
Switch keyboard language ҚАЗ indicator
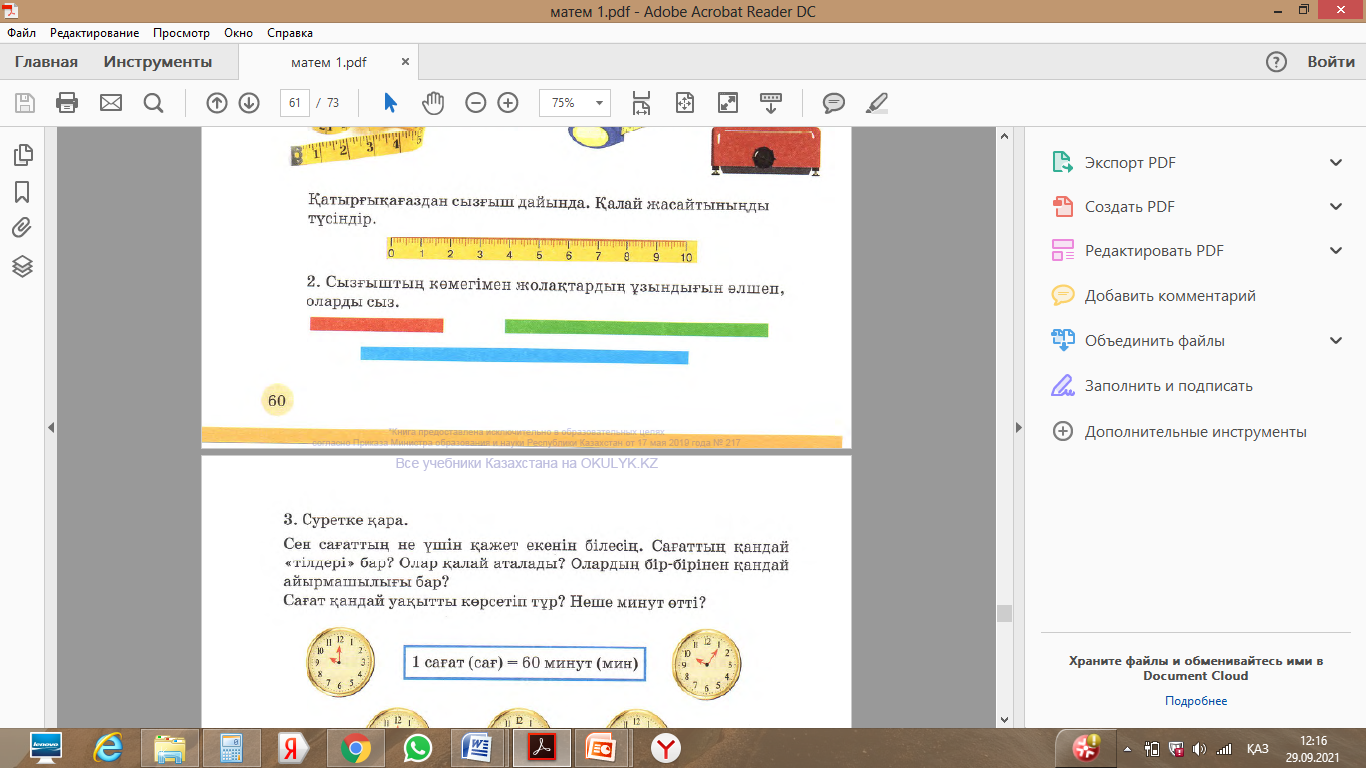pyautogui.click(x=1258, y=749)
